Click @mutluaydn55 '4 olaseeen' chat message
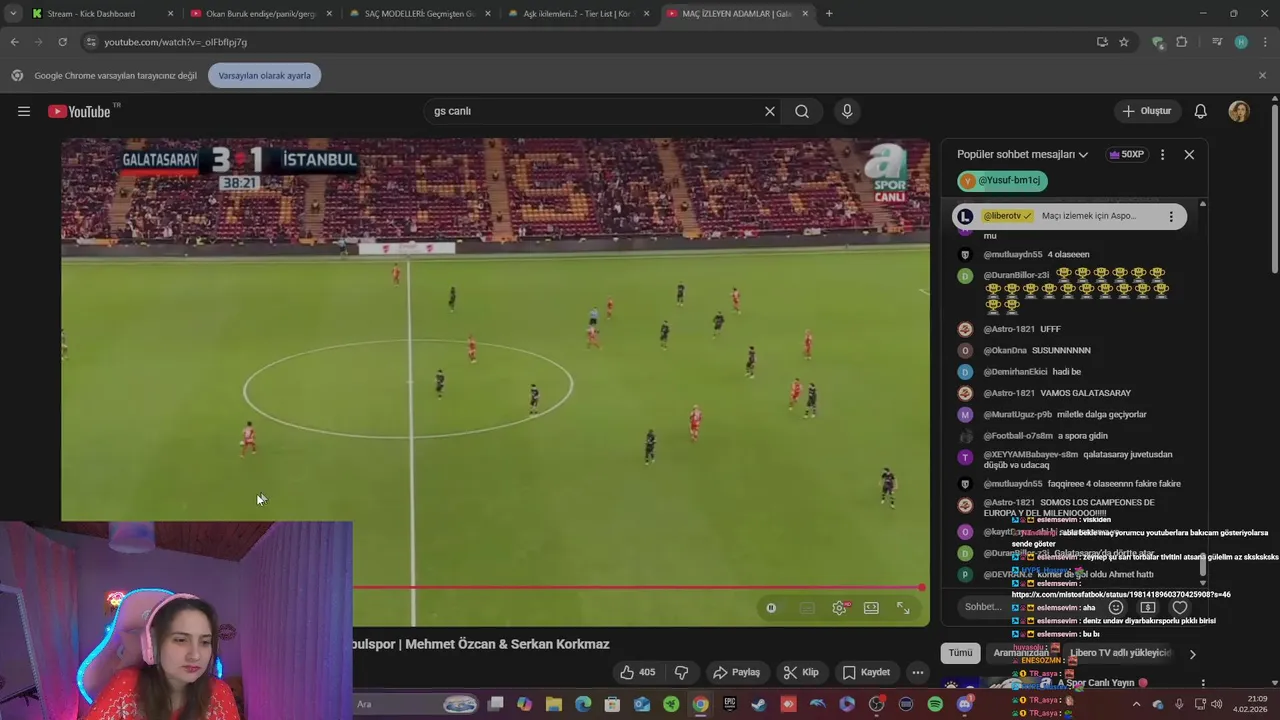 1036,254
